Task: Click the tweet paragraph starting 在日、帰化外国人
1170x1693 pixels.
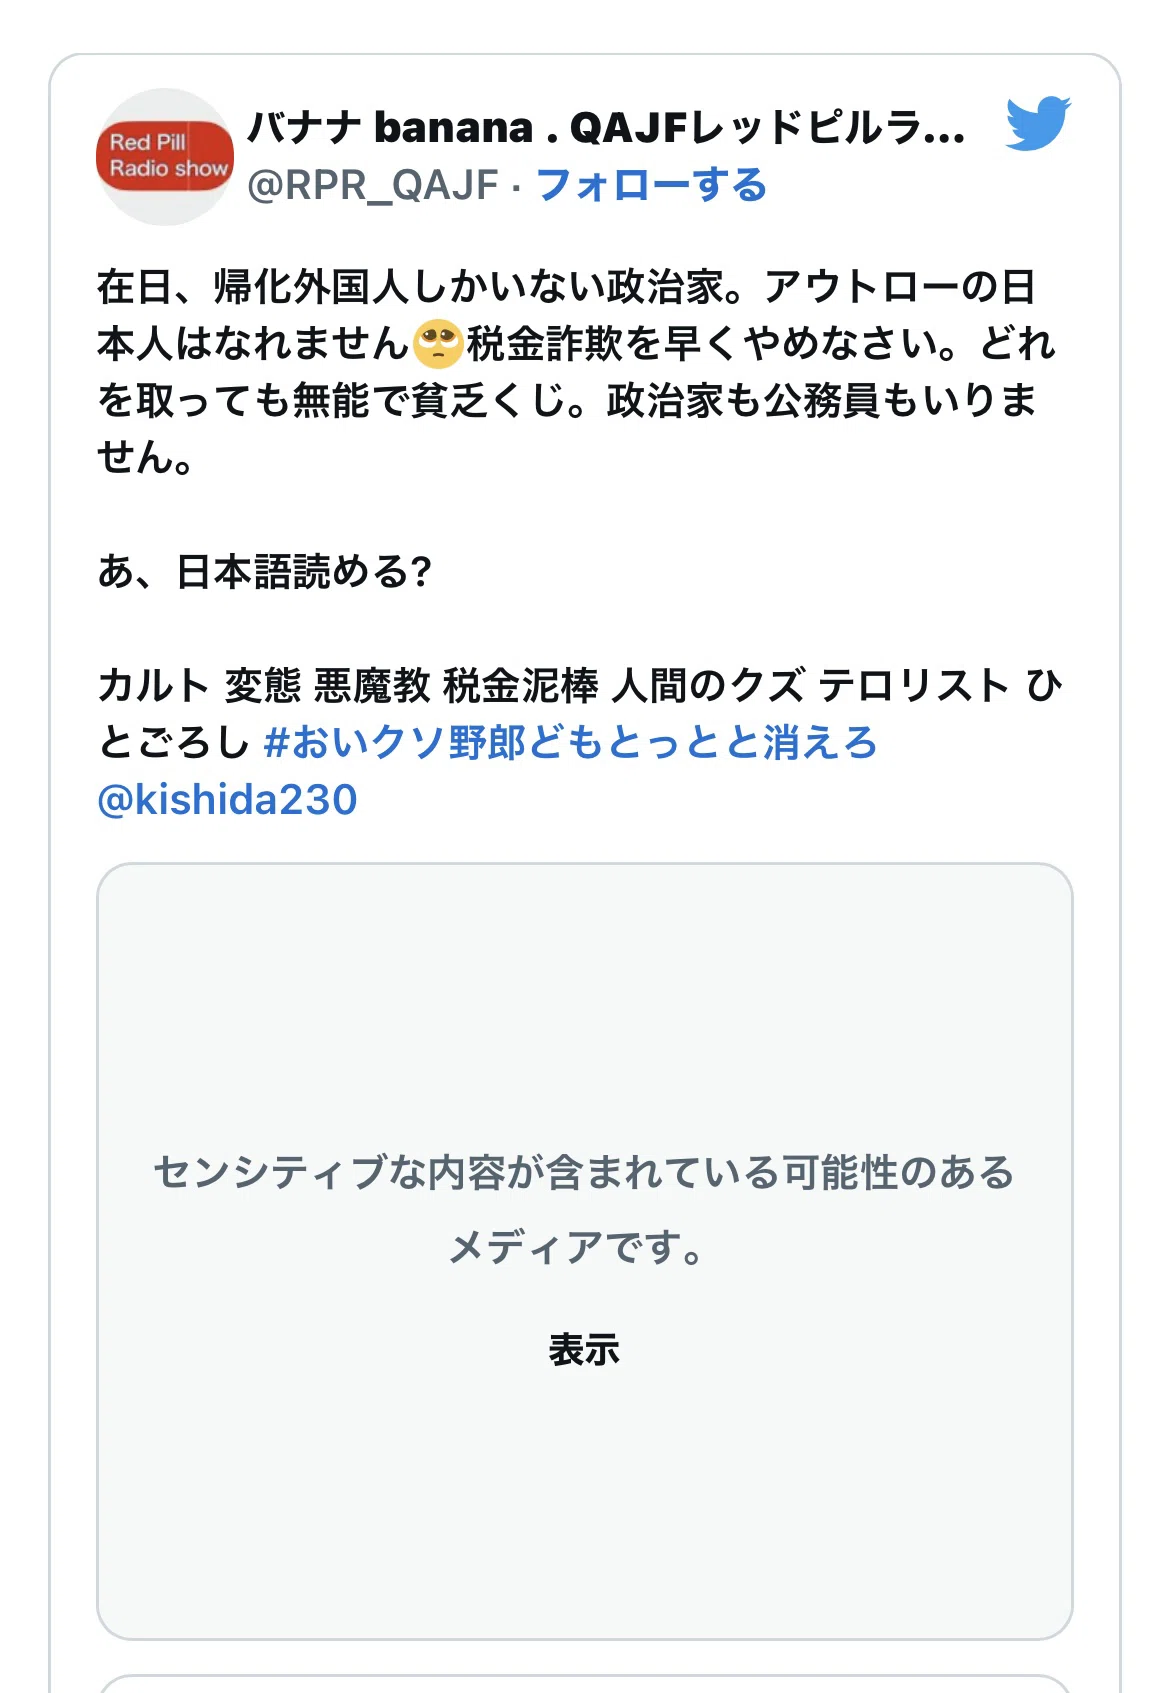Action: 578,372
